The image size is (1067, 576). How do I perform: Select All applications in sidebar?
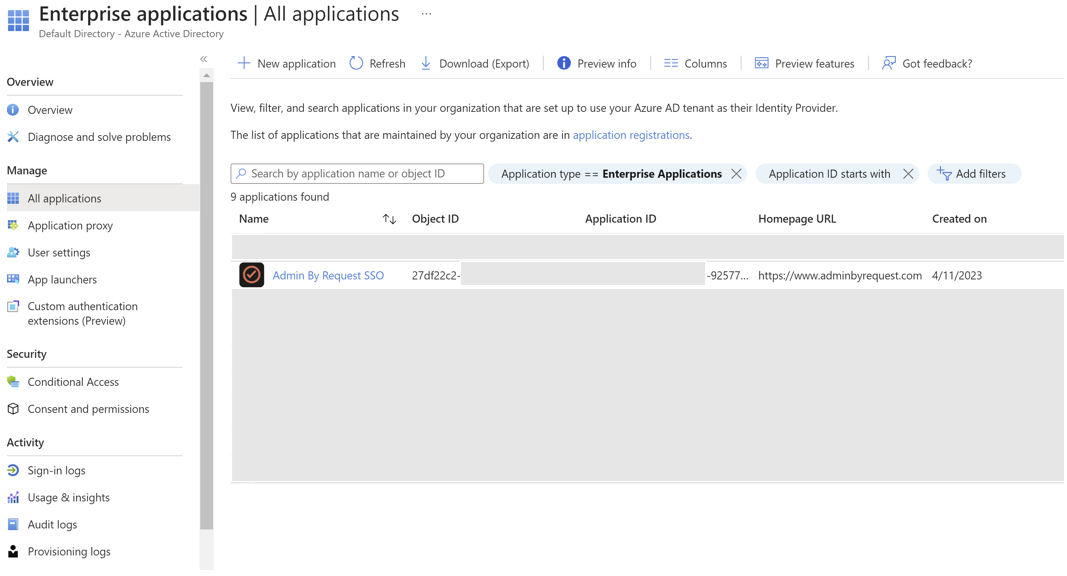(x=64, y=198)
